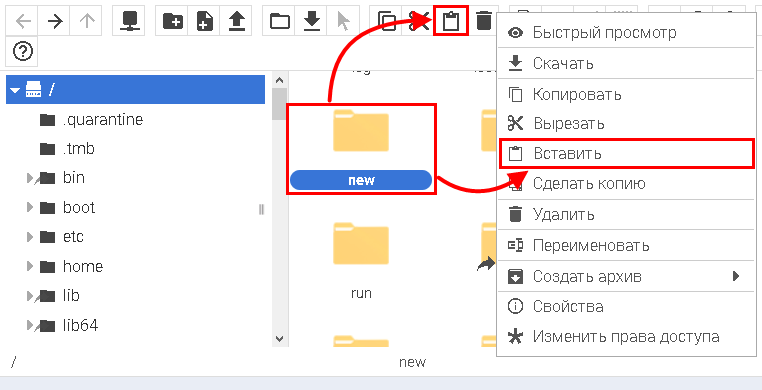Choose 'Свойства' in the context menu
This screenshot has height=390, width=762.
coord(626,306)
